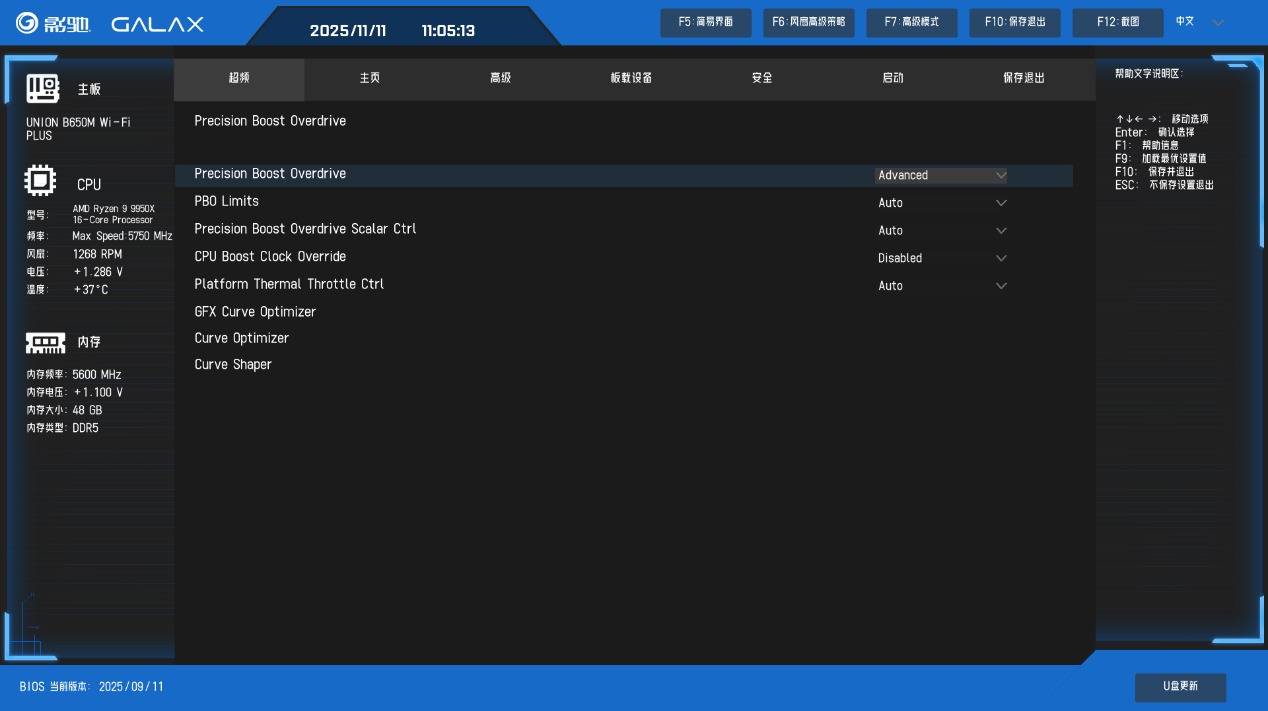This screenshot has width=1268, height=711.
Task: Click the memory module icon
Action: [45, 343]
